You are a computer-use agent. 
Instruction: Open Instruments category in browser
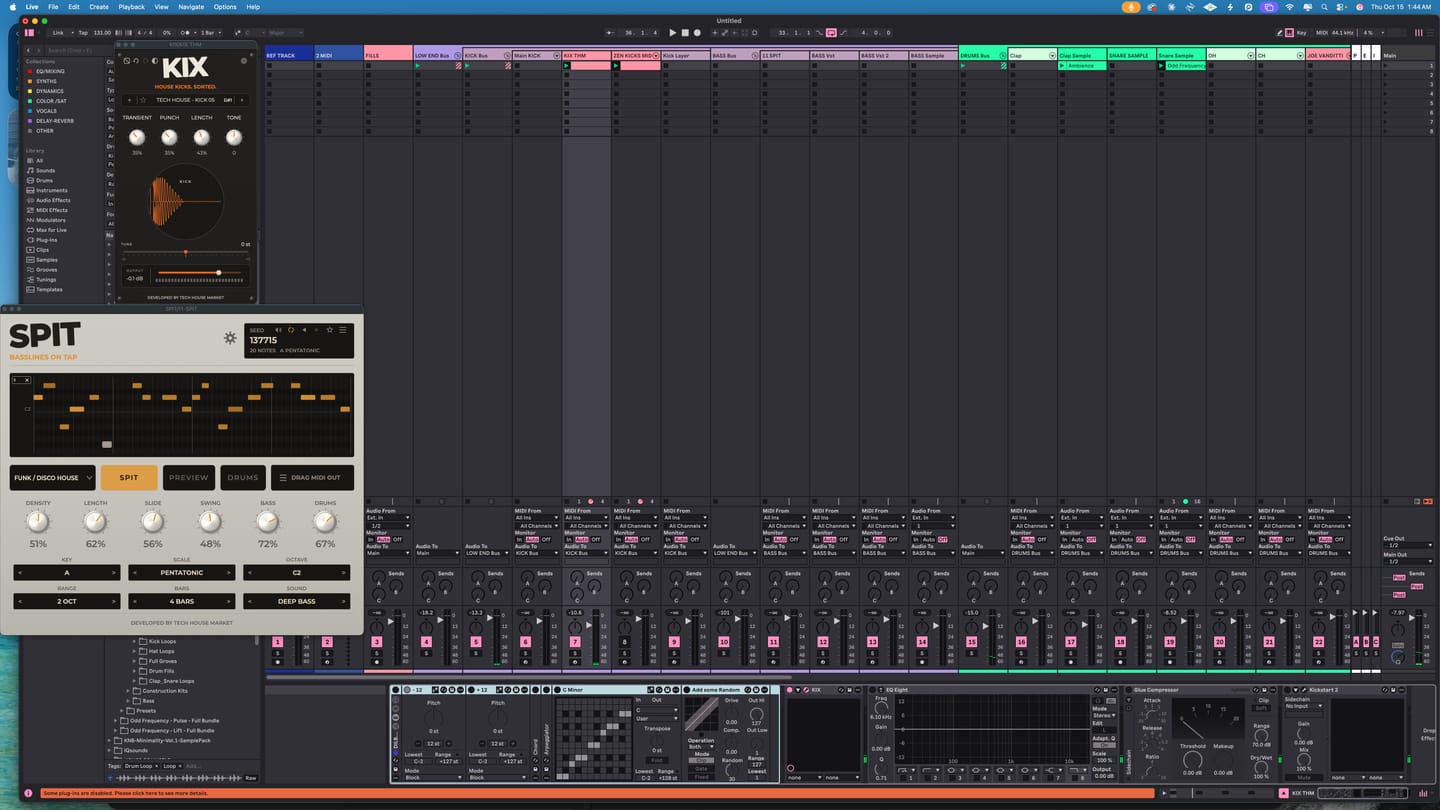[52, 190]
